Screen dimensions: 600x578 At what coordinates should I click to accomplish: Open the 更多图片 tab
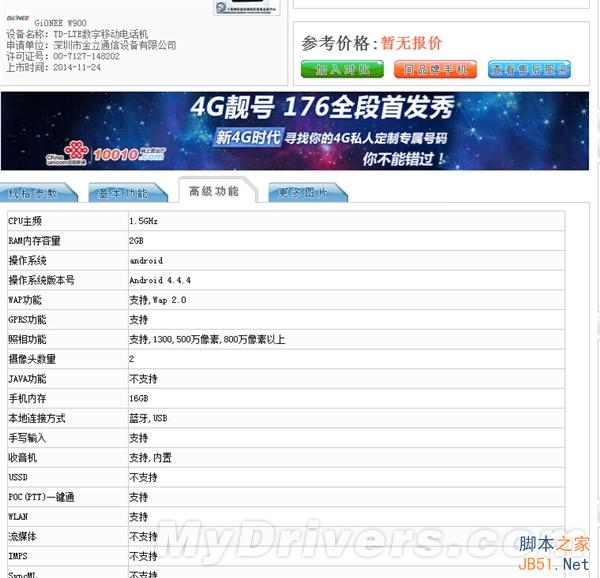(308, 192)
